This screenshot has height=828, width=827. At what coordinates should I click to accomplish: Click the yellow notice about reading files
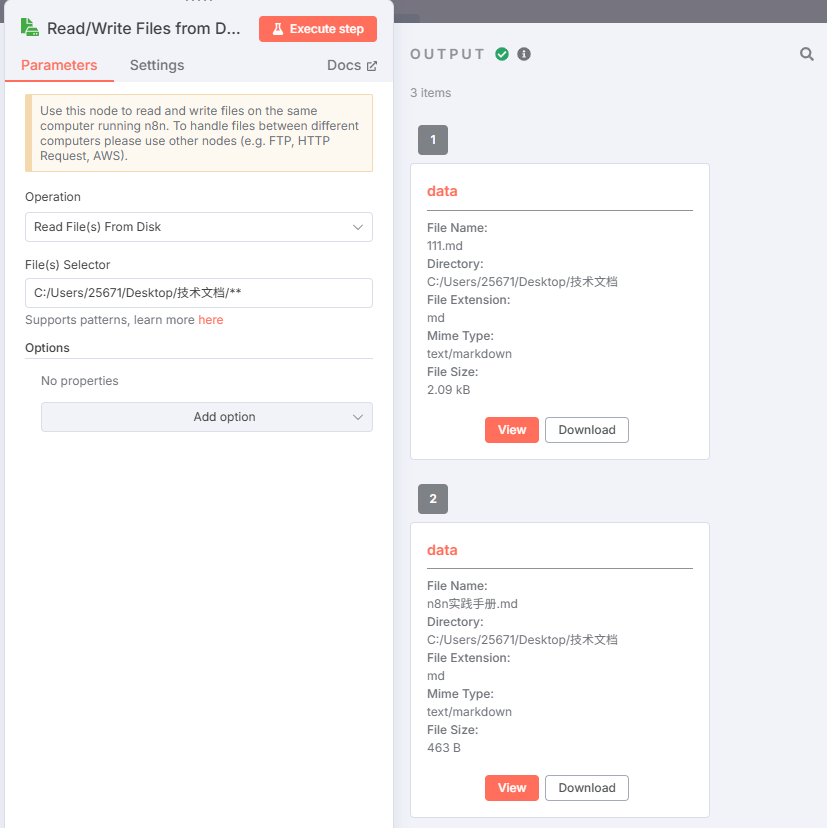pos(199,133)
